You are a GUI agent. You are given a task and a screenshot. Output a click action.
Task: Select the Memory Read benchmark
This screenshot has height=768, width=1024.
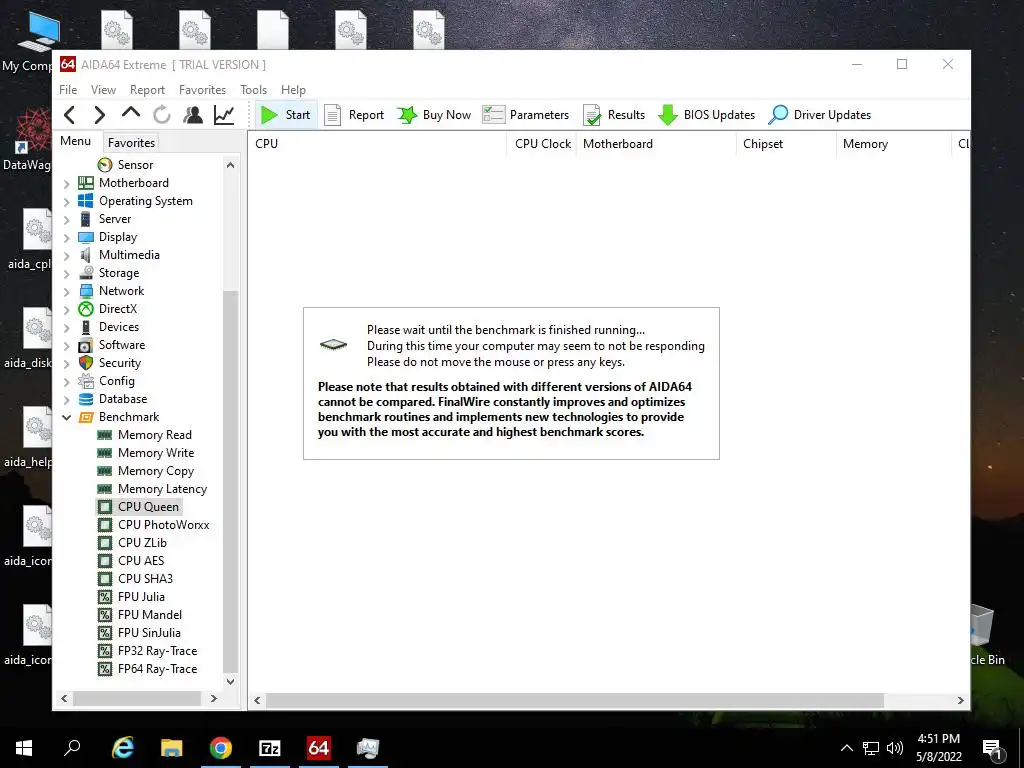(x=144, y=435)
